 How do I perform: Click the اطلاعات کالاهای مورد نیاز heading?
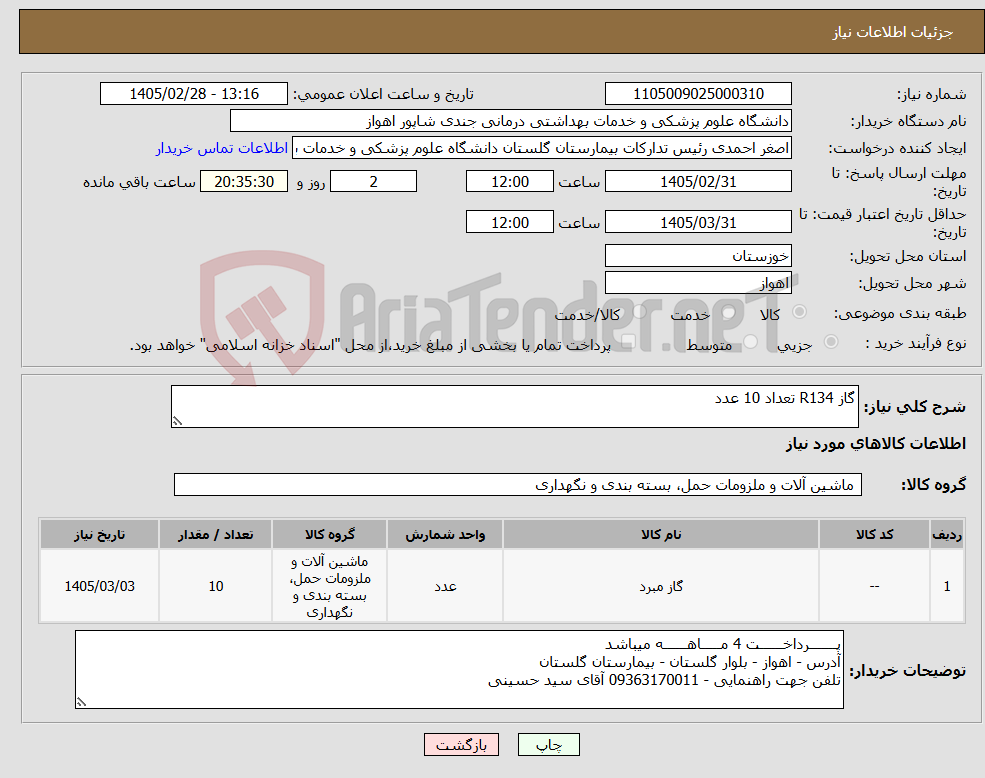coord(876,444)
